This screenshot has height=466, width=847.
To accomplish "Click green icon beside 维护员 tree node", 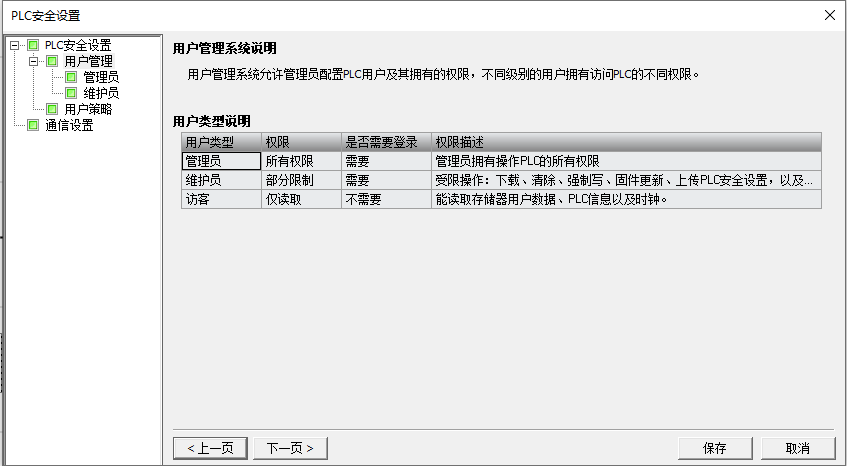I will tap(72, 93).
